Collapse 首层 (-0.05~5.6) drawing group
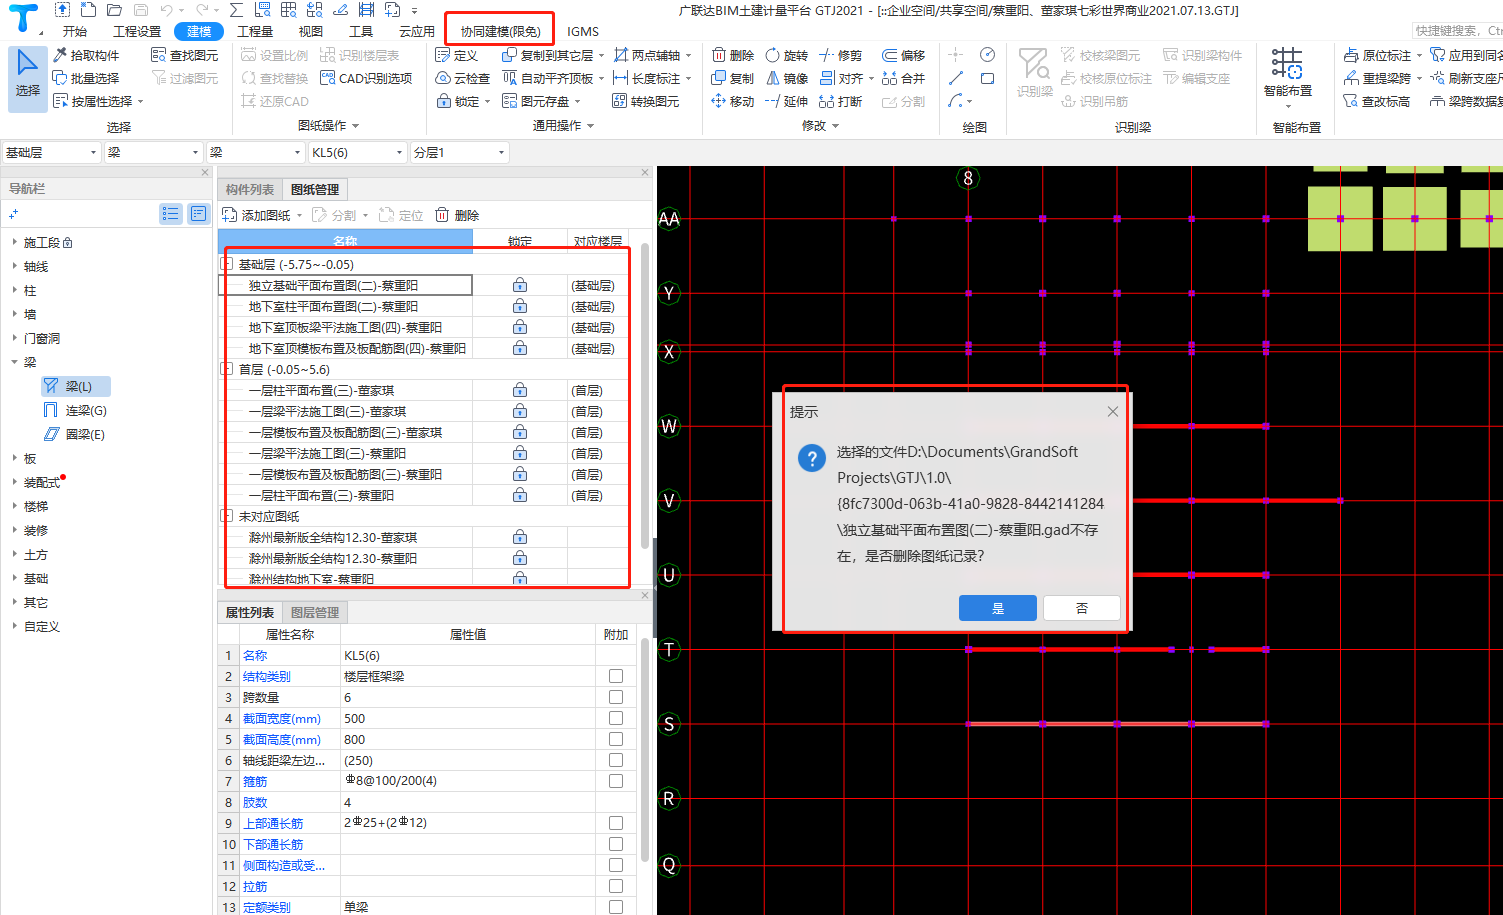The height and width of the screenshot is (915, 1503). pyautogui.click(x=227, y=369)
